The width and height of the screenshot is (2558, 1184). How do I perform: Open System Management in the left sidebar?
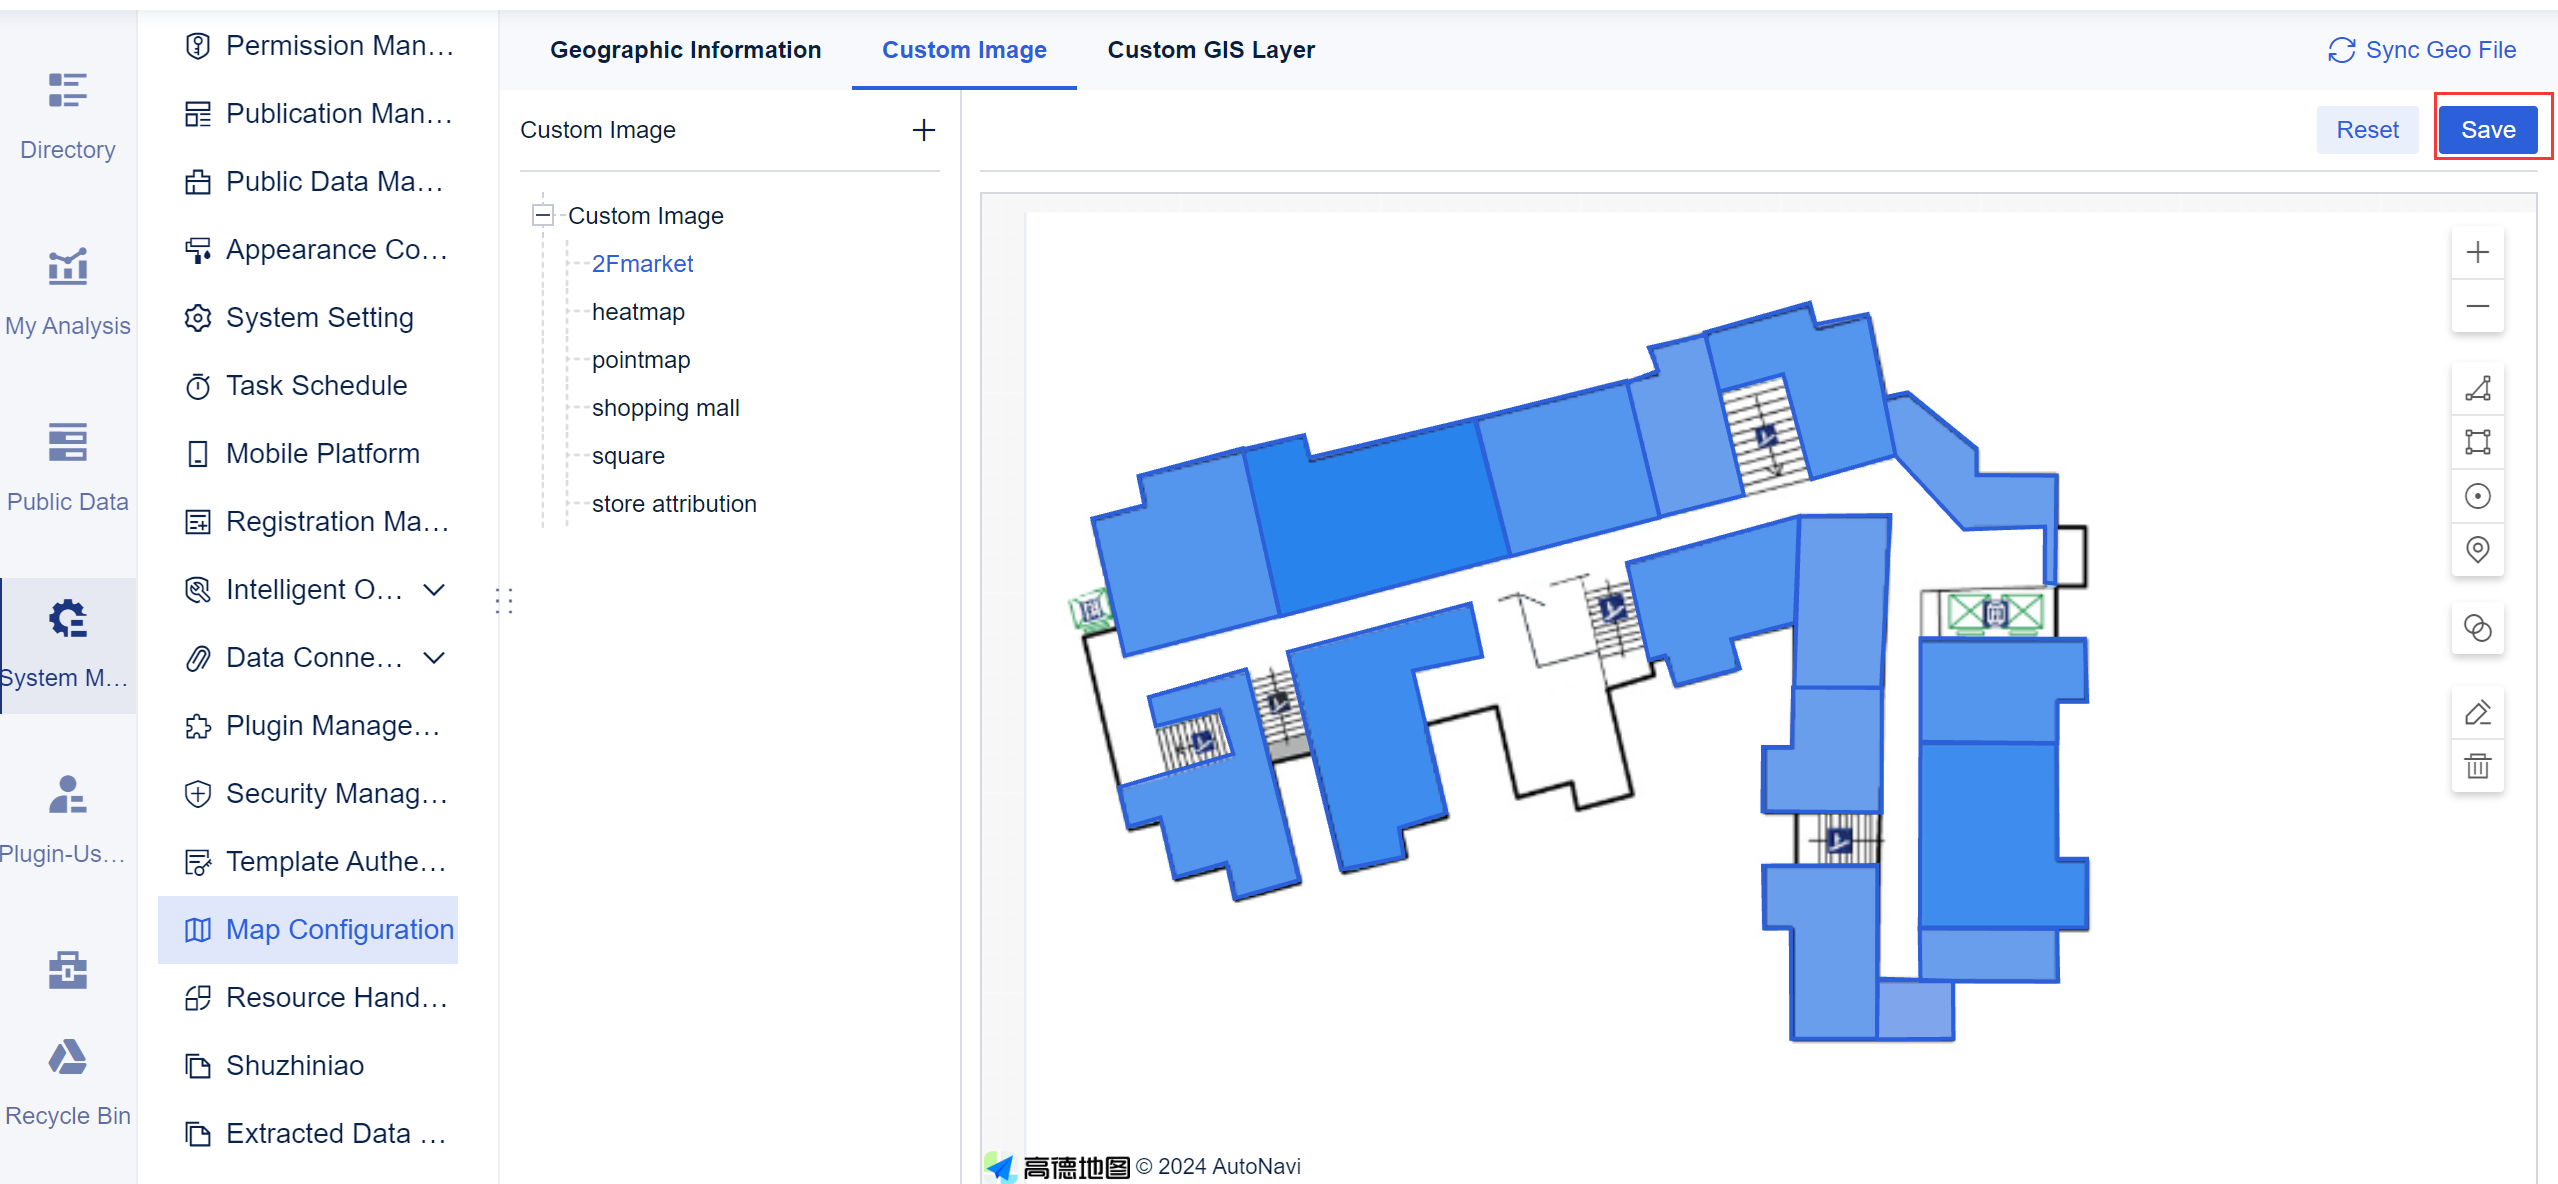click(68, 645)
